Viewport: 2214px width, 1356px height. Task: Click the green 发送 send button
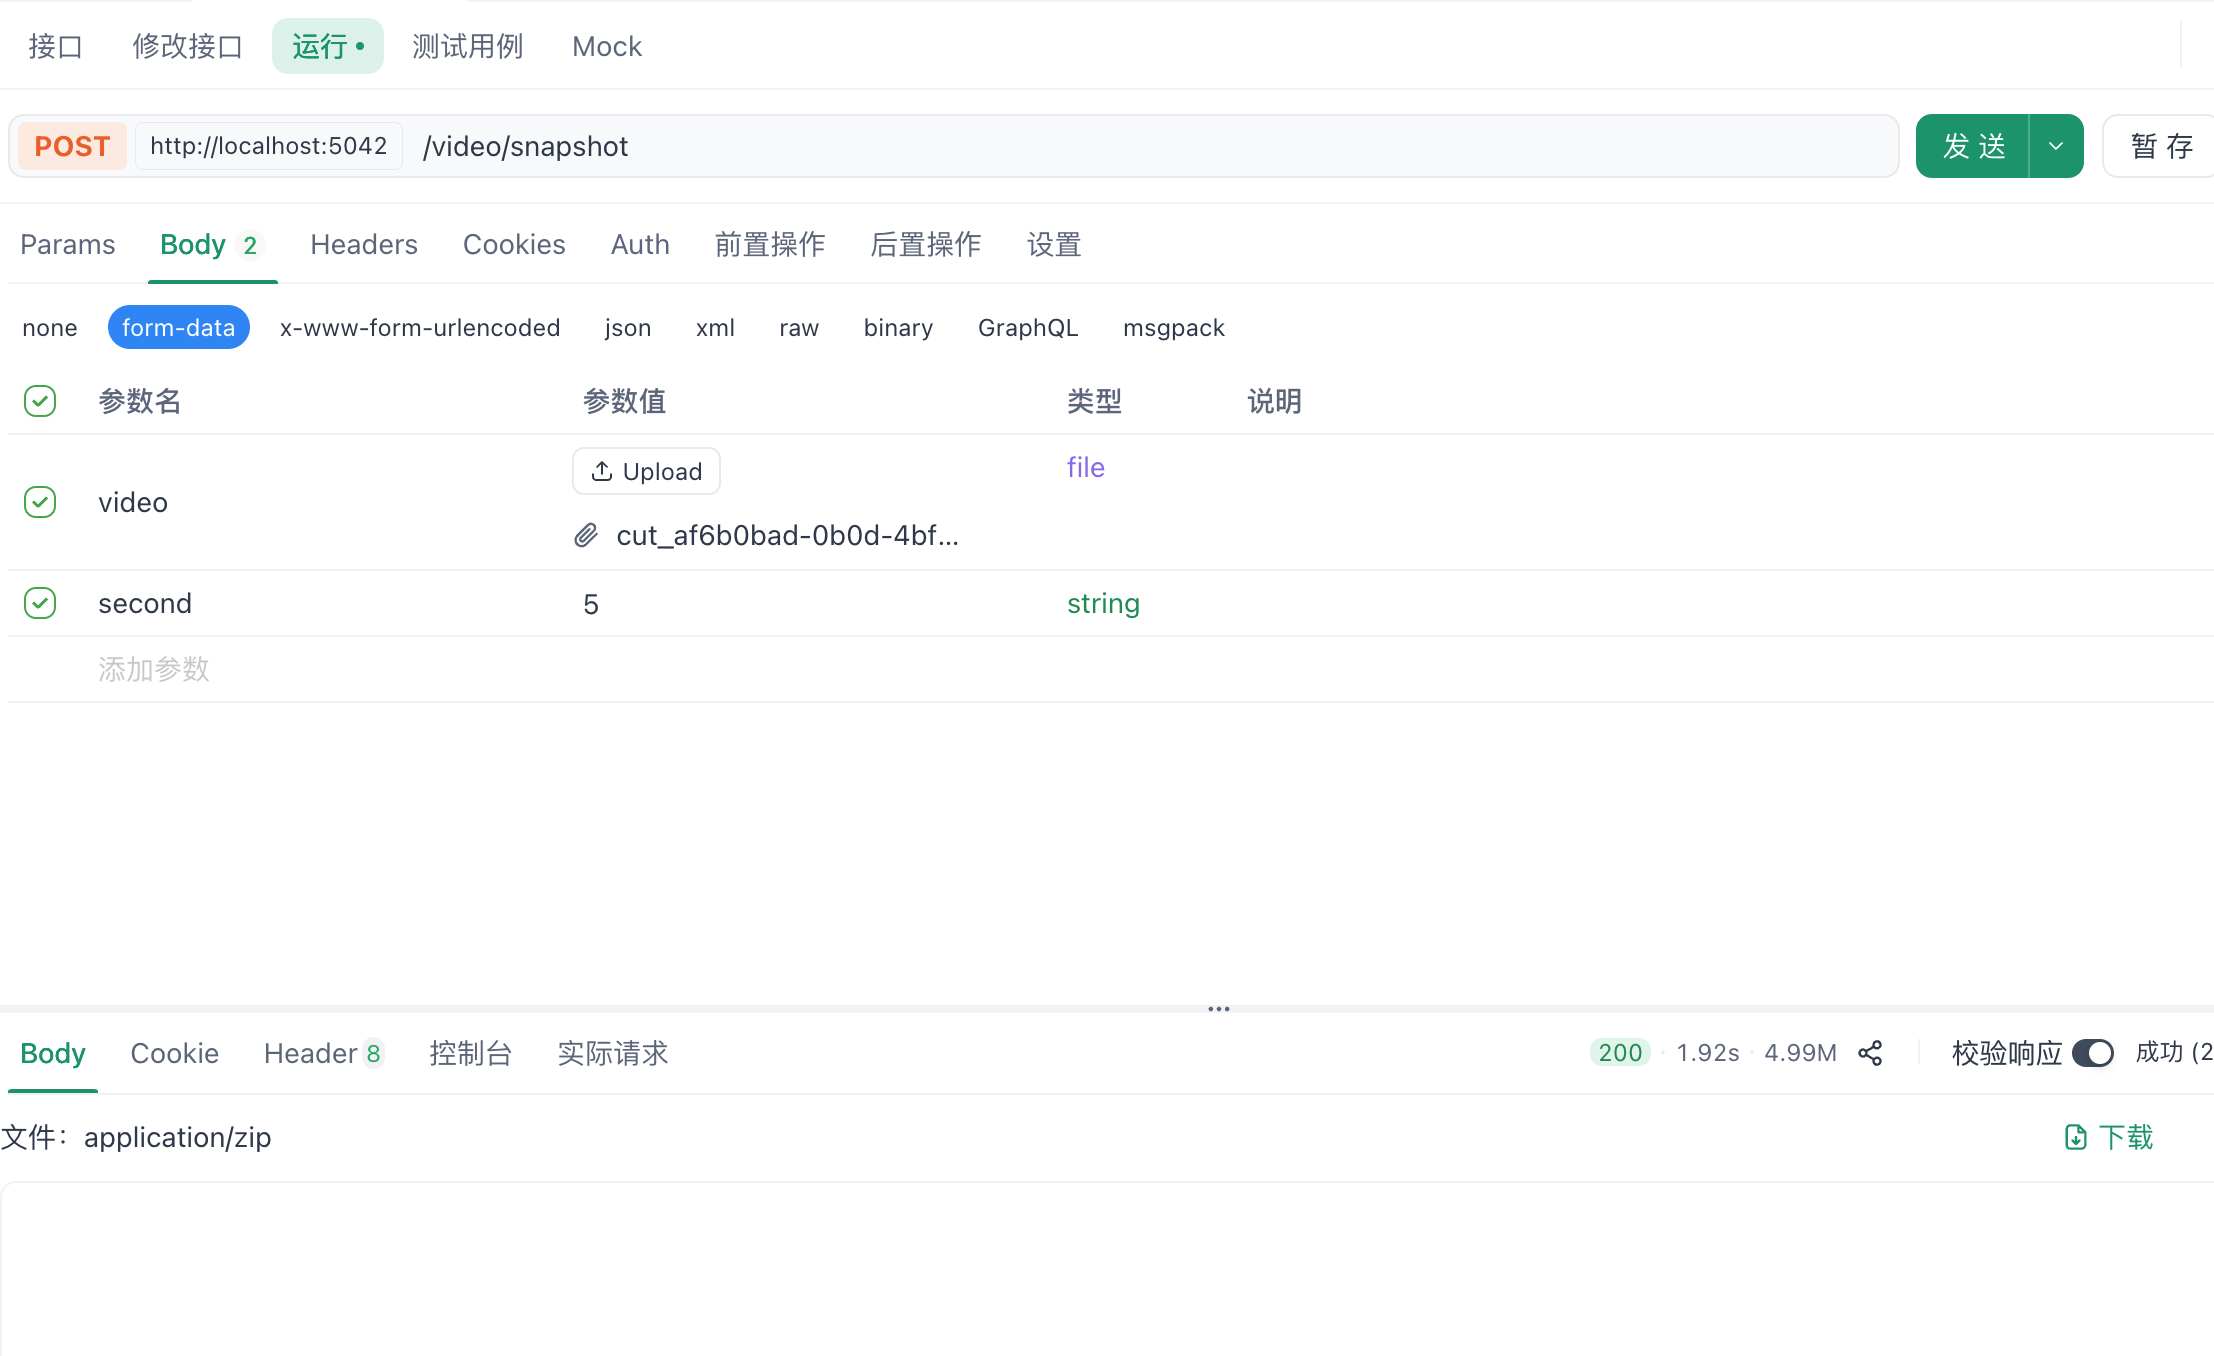pyautogui.click(x=1972, y=146)
